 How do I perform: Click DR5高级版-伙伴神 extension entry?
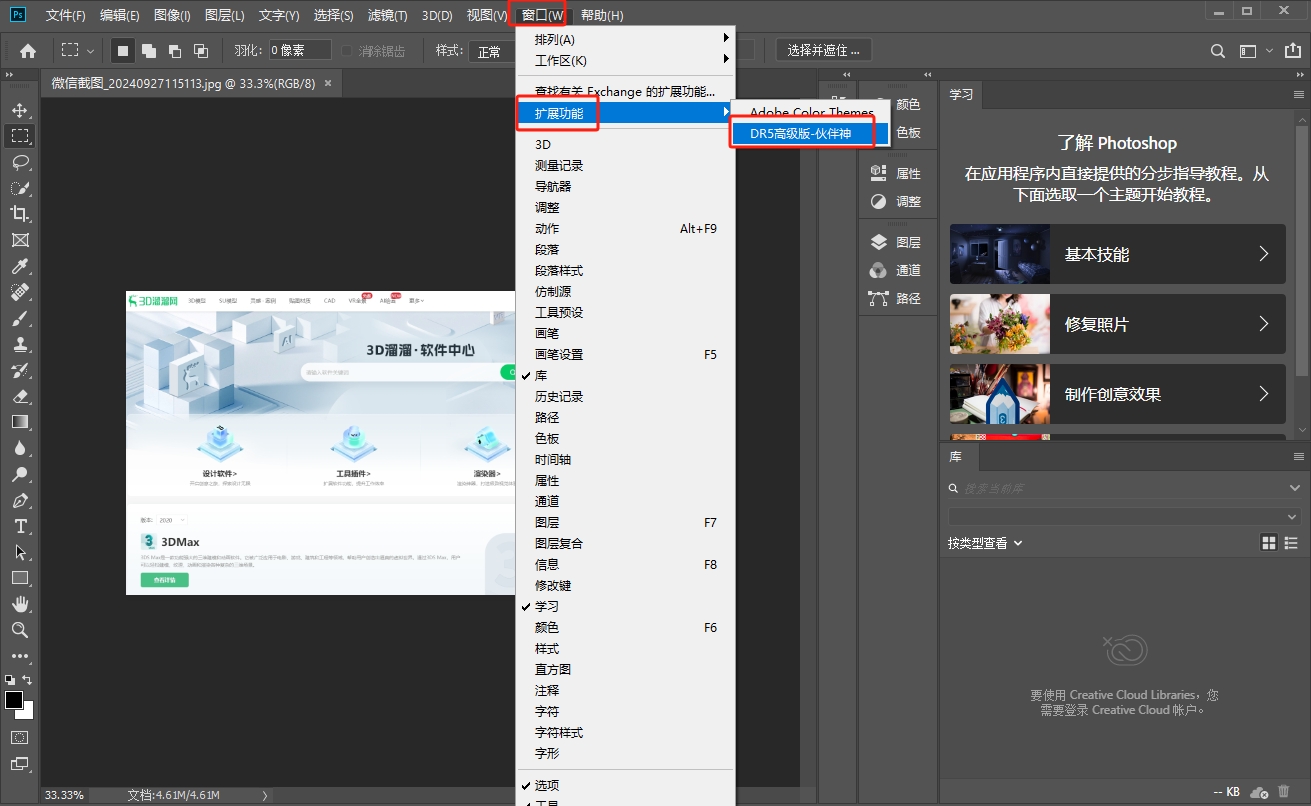[x=800, y=133]
